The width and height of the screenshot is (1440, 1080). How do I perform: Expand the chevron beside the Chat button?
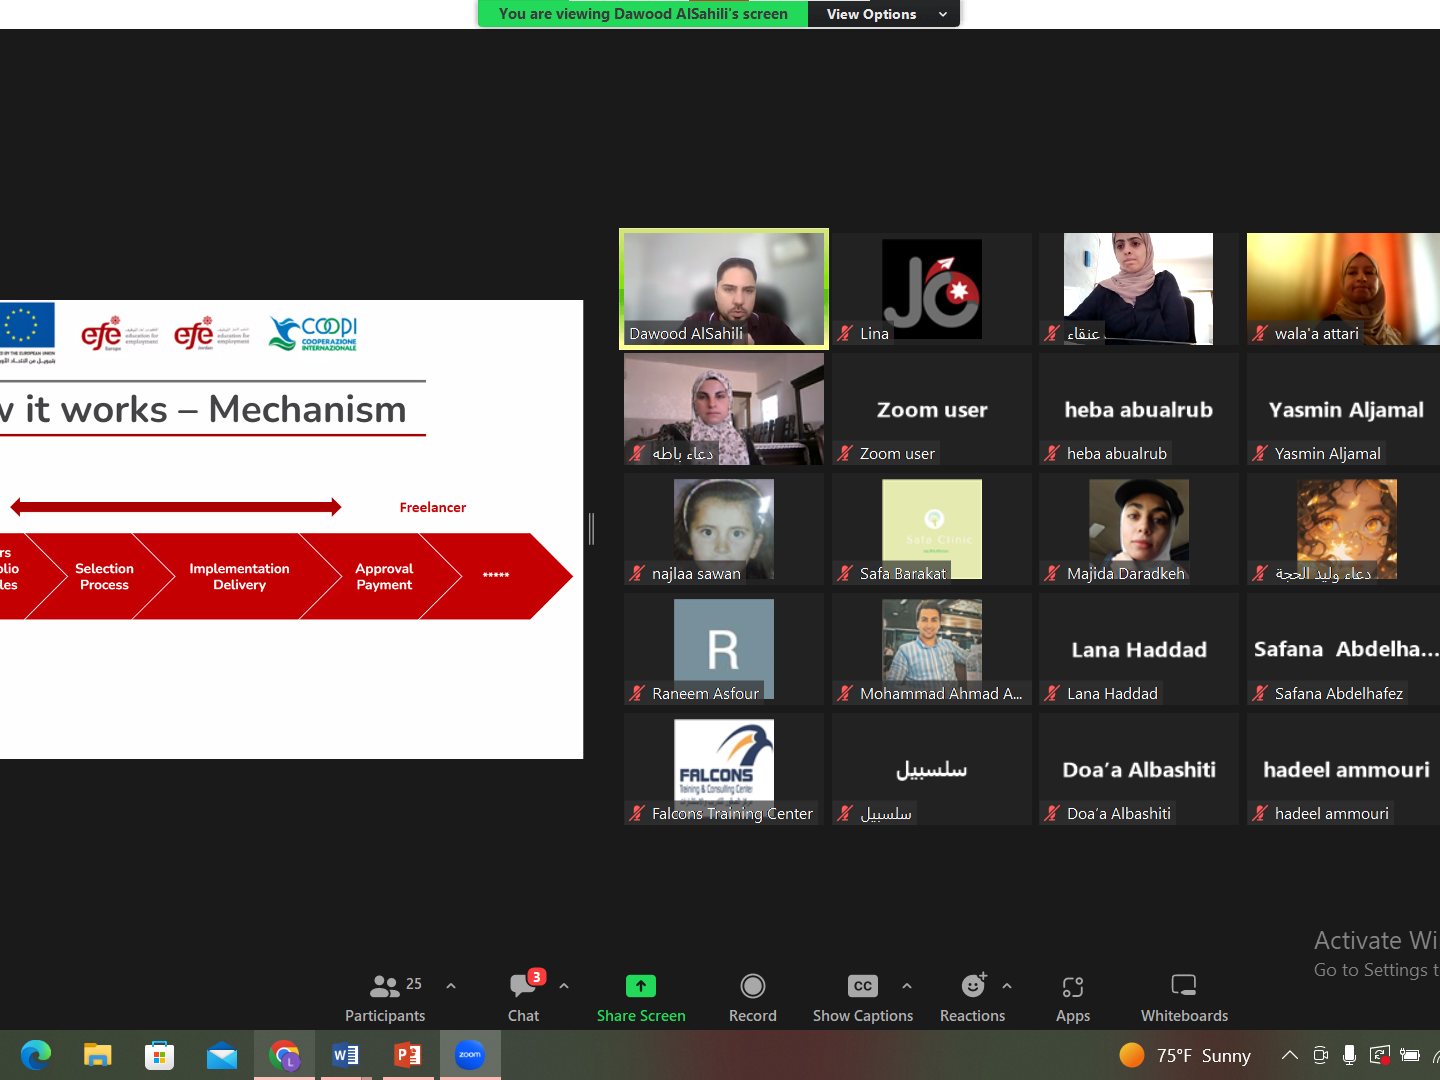point(564,986)
